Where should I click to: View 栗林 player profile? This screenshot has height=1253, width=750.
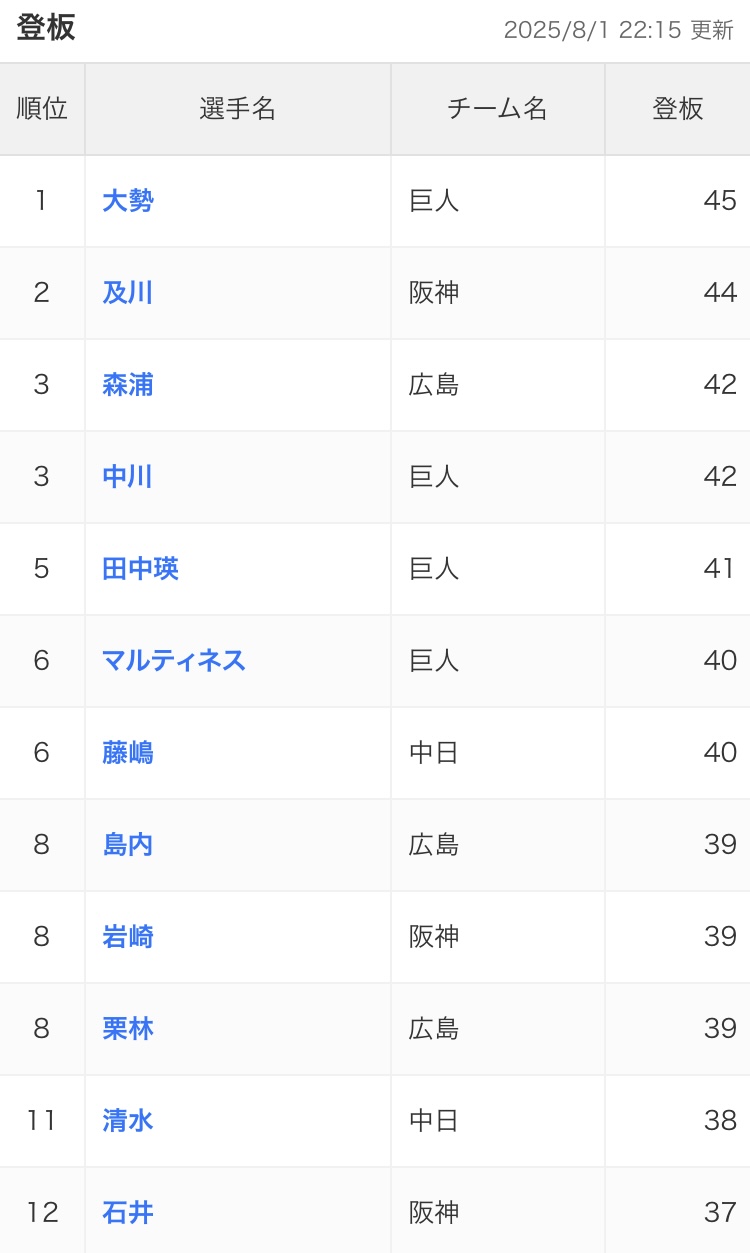(128, 1029)
